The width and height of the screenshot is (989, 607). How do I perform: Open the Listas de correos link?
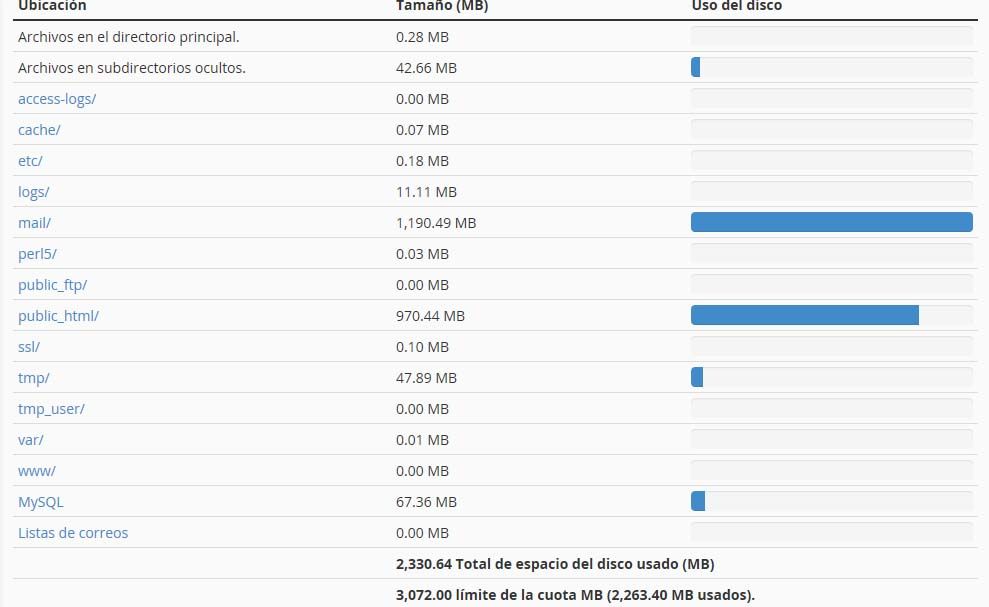pos(73,533)
